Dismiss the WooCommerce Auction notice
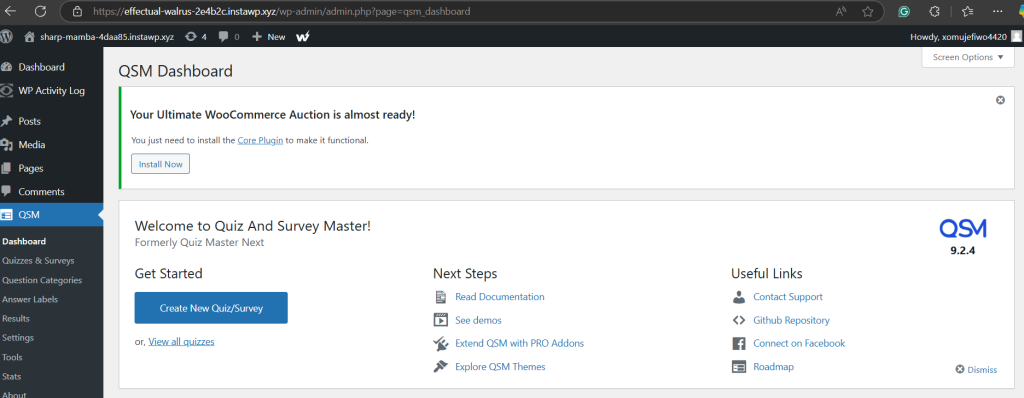1024x398 pixels. (x=1000, y=100)
